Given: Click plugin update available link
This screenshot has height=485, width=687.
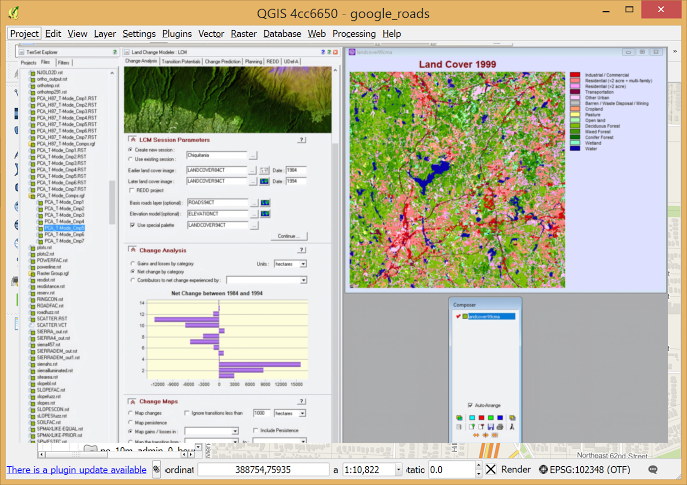Looking at the screenshot, I should click(76, 470).
